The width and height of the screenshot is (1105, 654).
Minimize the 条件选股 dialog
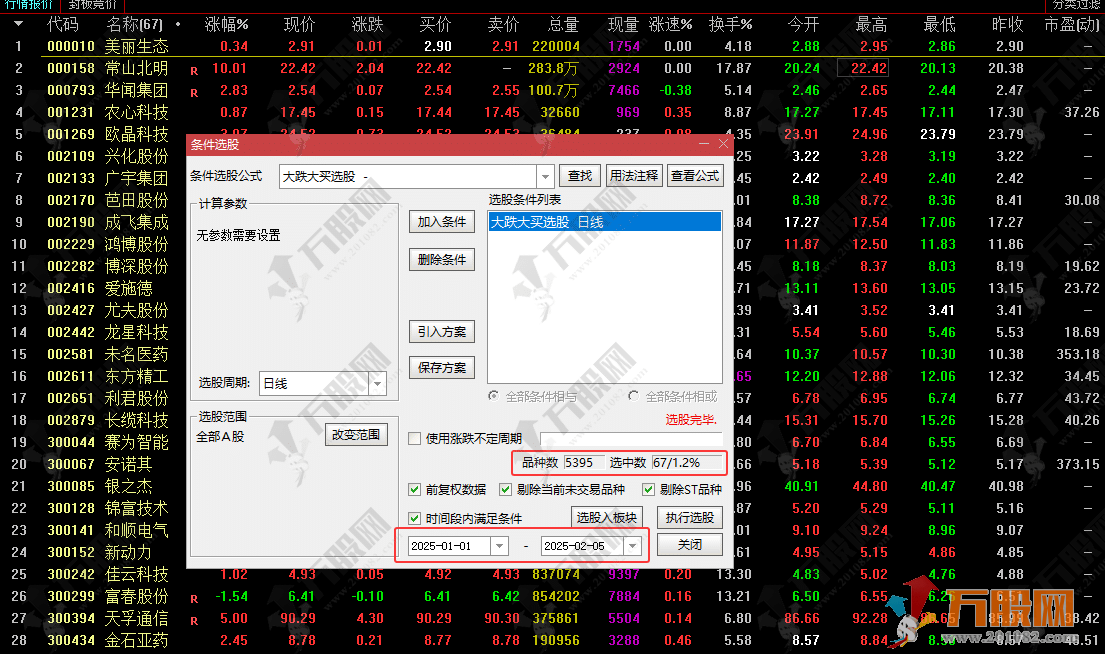(x=703, y=144)
